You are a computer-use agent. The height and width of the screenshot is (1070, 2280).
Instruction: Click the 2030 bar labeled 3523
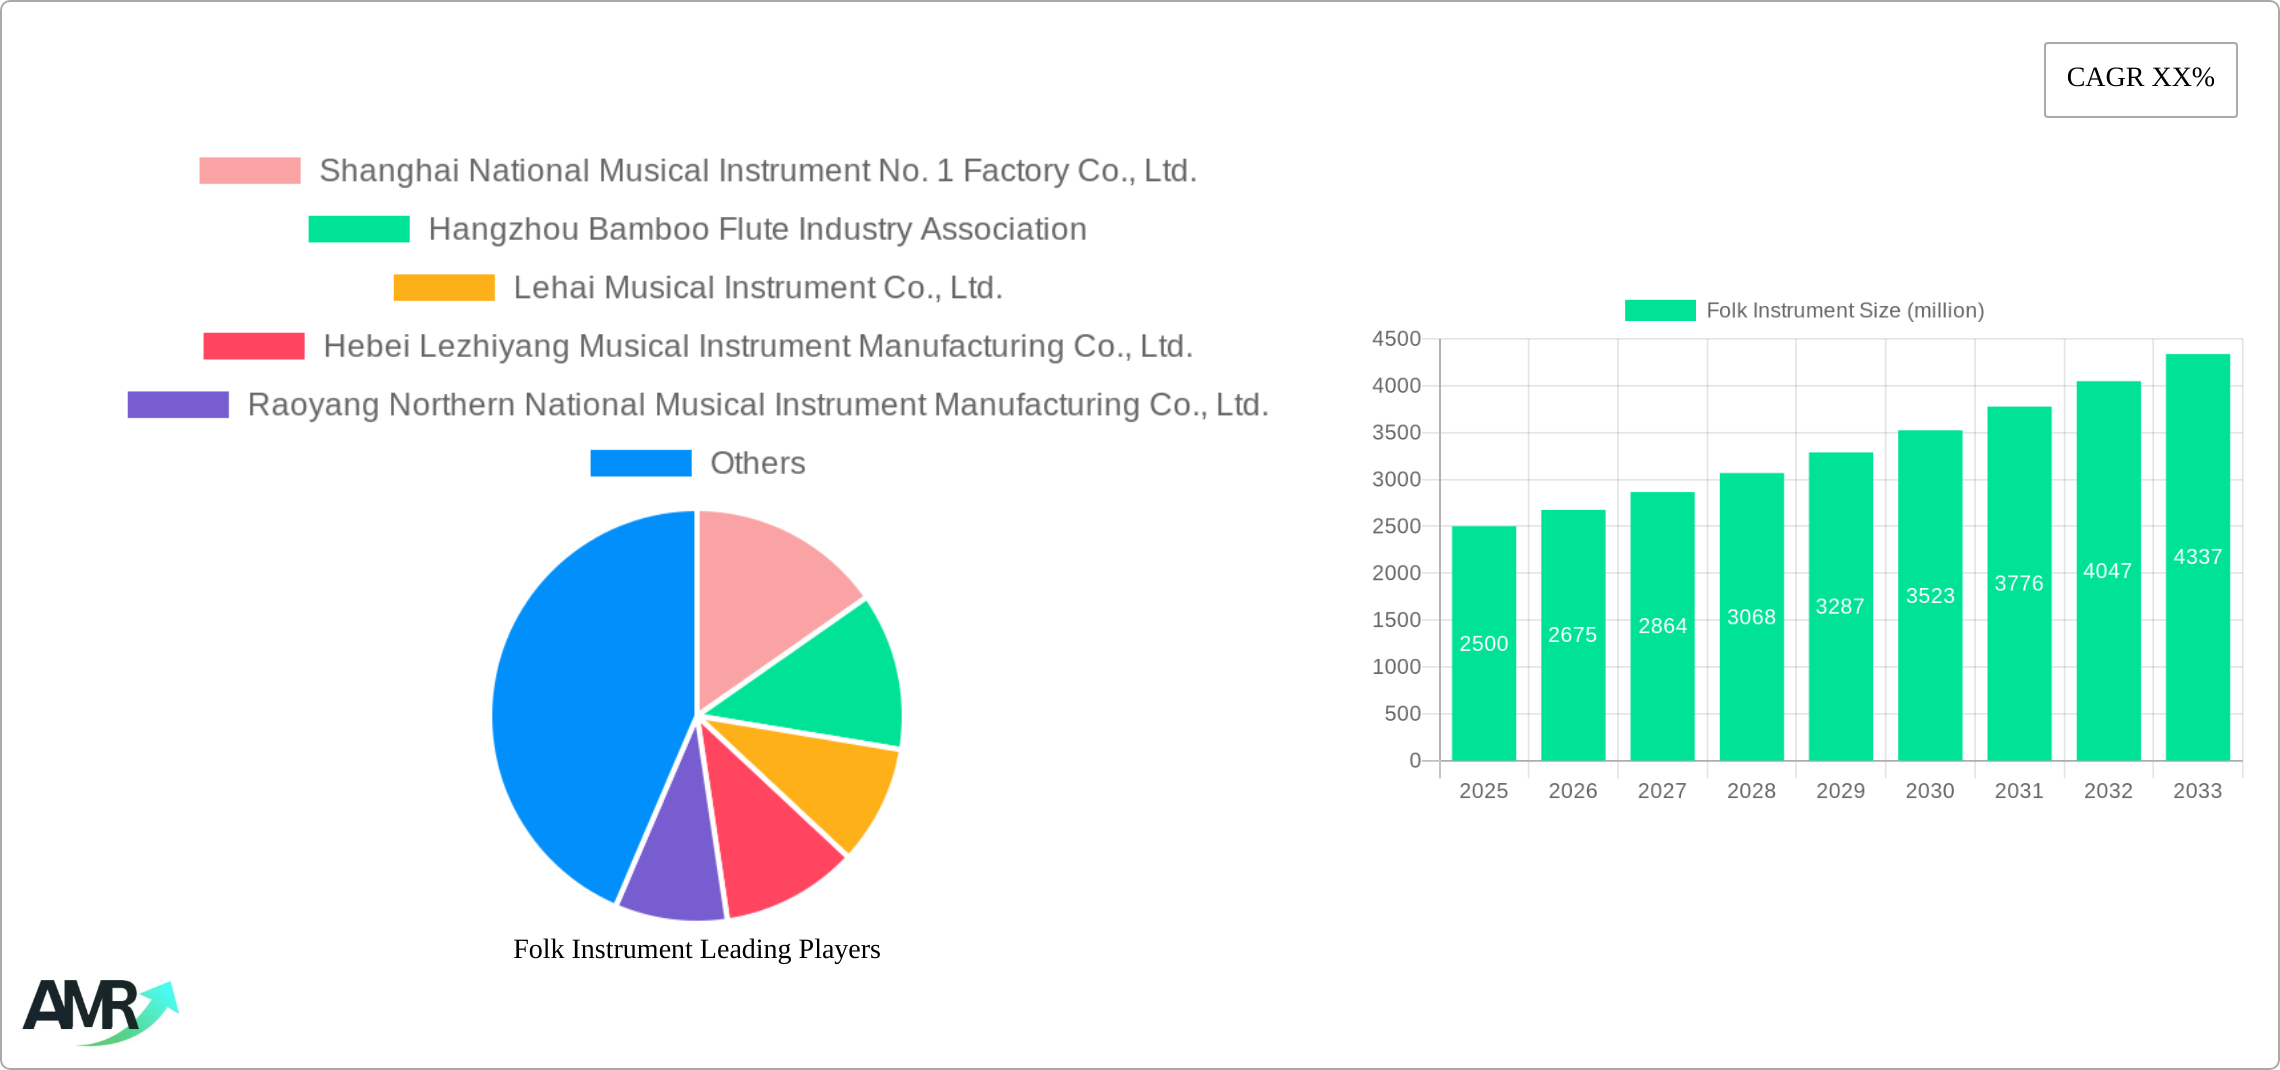pyautogui.click(x=1930, y=595)
